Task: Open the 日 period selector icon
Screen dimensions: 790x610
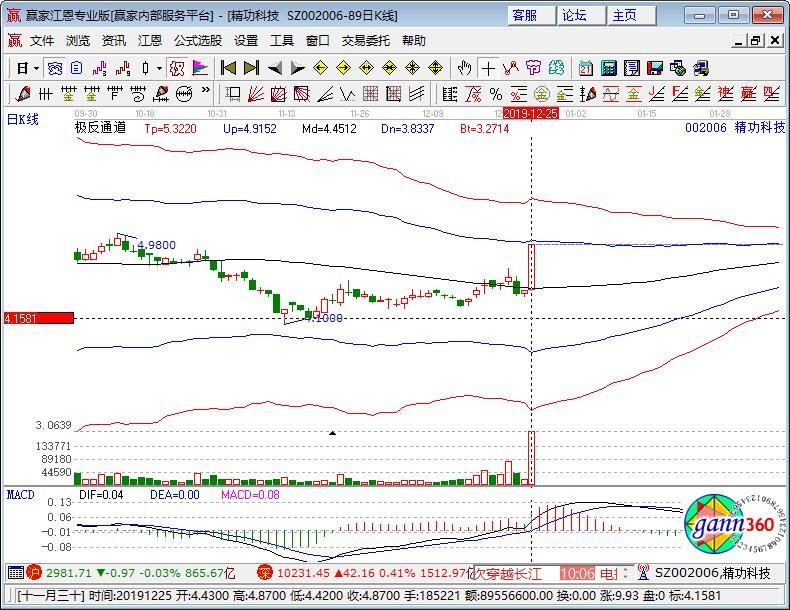Action: tap(22, 68)
